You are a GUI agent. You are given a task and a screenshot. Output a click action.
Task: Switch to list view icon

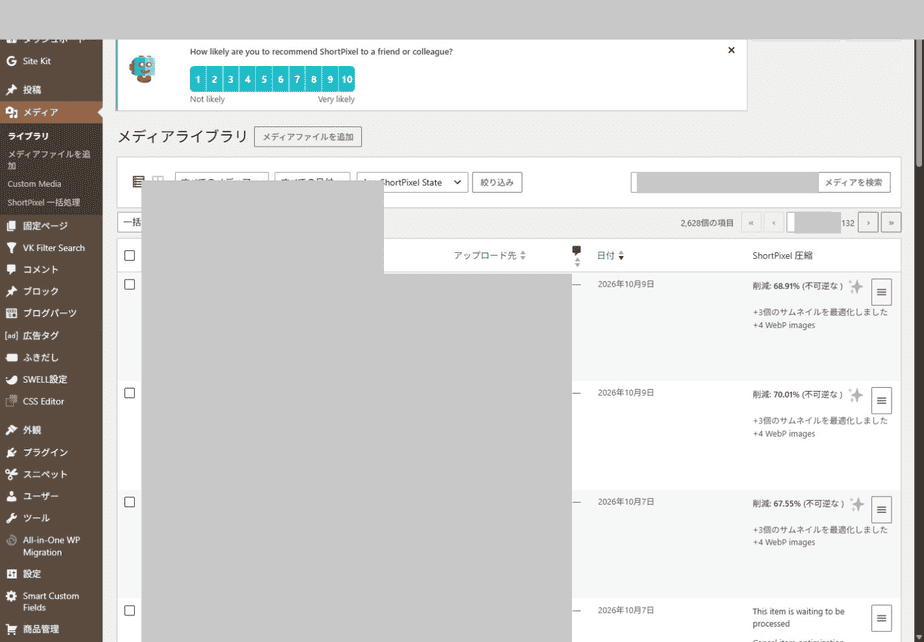click(x=138, y=181)
